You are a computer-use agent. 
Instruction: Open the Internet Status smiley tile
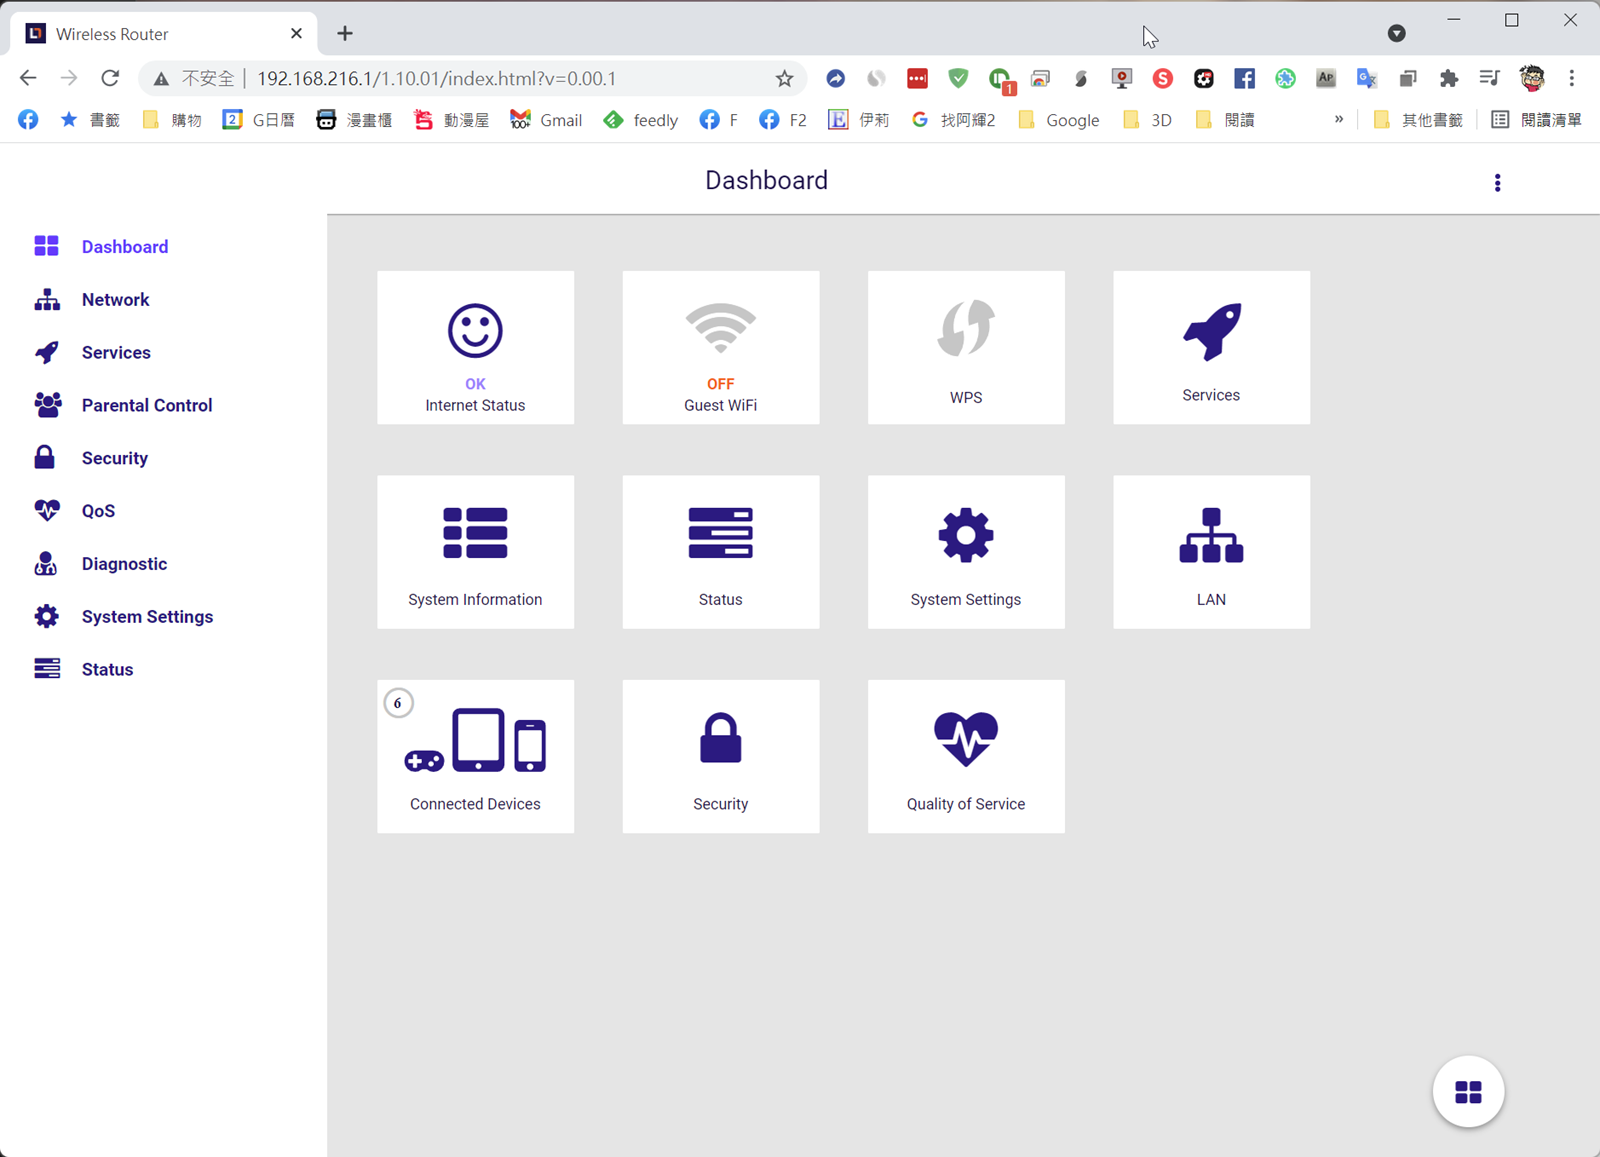[475, 347]
